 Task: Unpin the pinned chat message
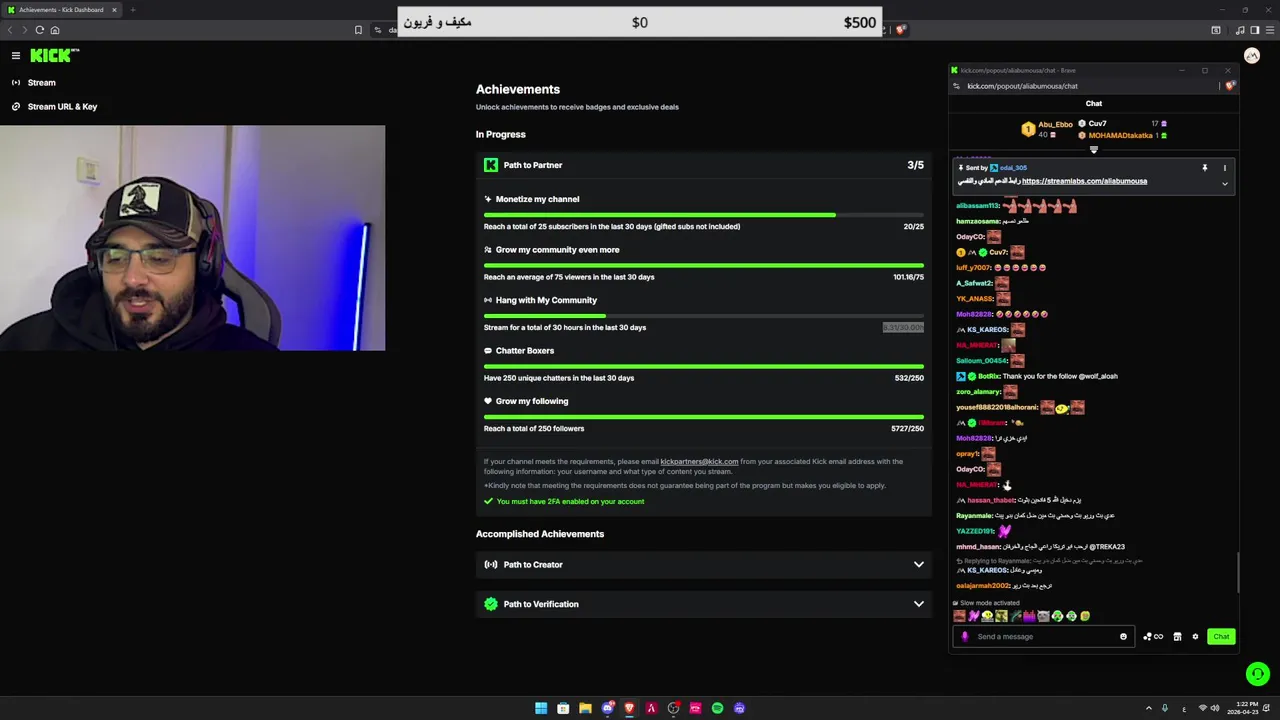[1204, 168]
